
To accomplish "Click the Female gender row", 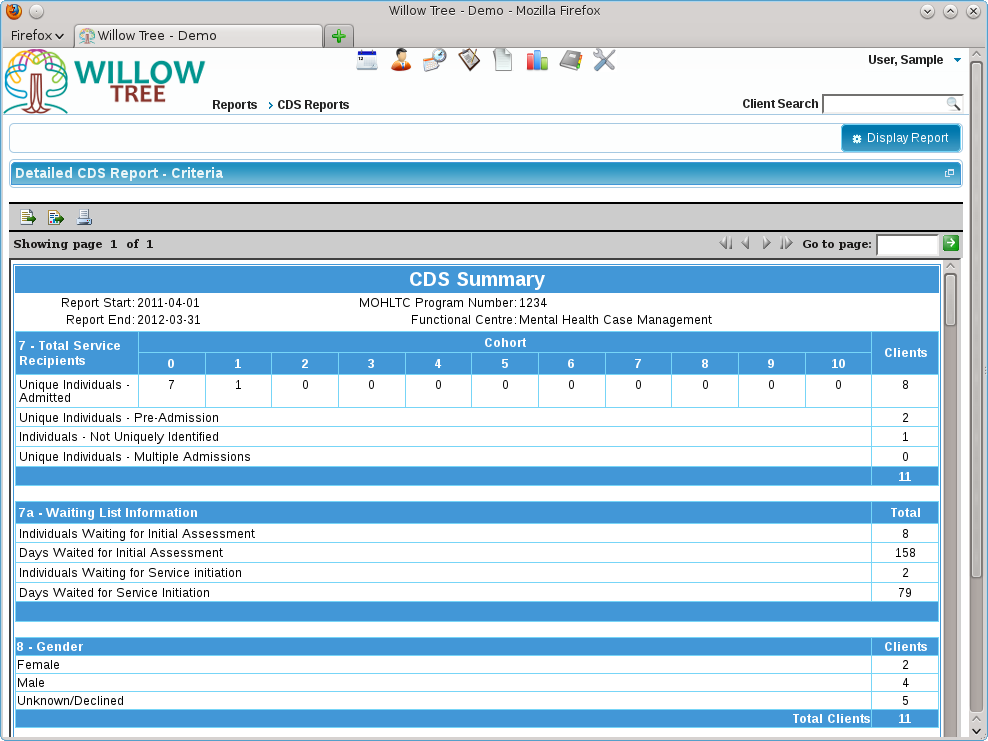I will 476,665.
